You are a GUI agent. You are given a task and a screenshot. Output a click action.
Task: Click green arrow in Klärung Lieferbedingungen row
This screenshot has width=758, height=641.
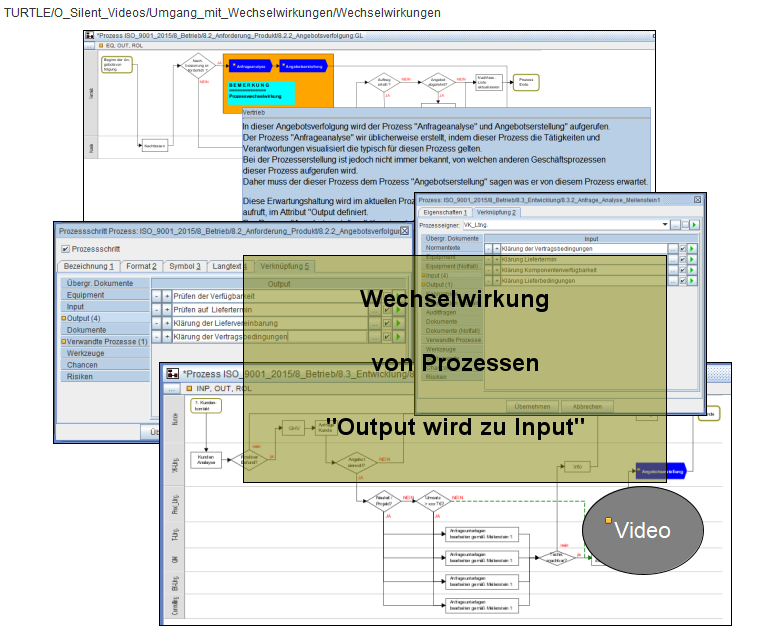click(692, 280)
